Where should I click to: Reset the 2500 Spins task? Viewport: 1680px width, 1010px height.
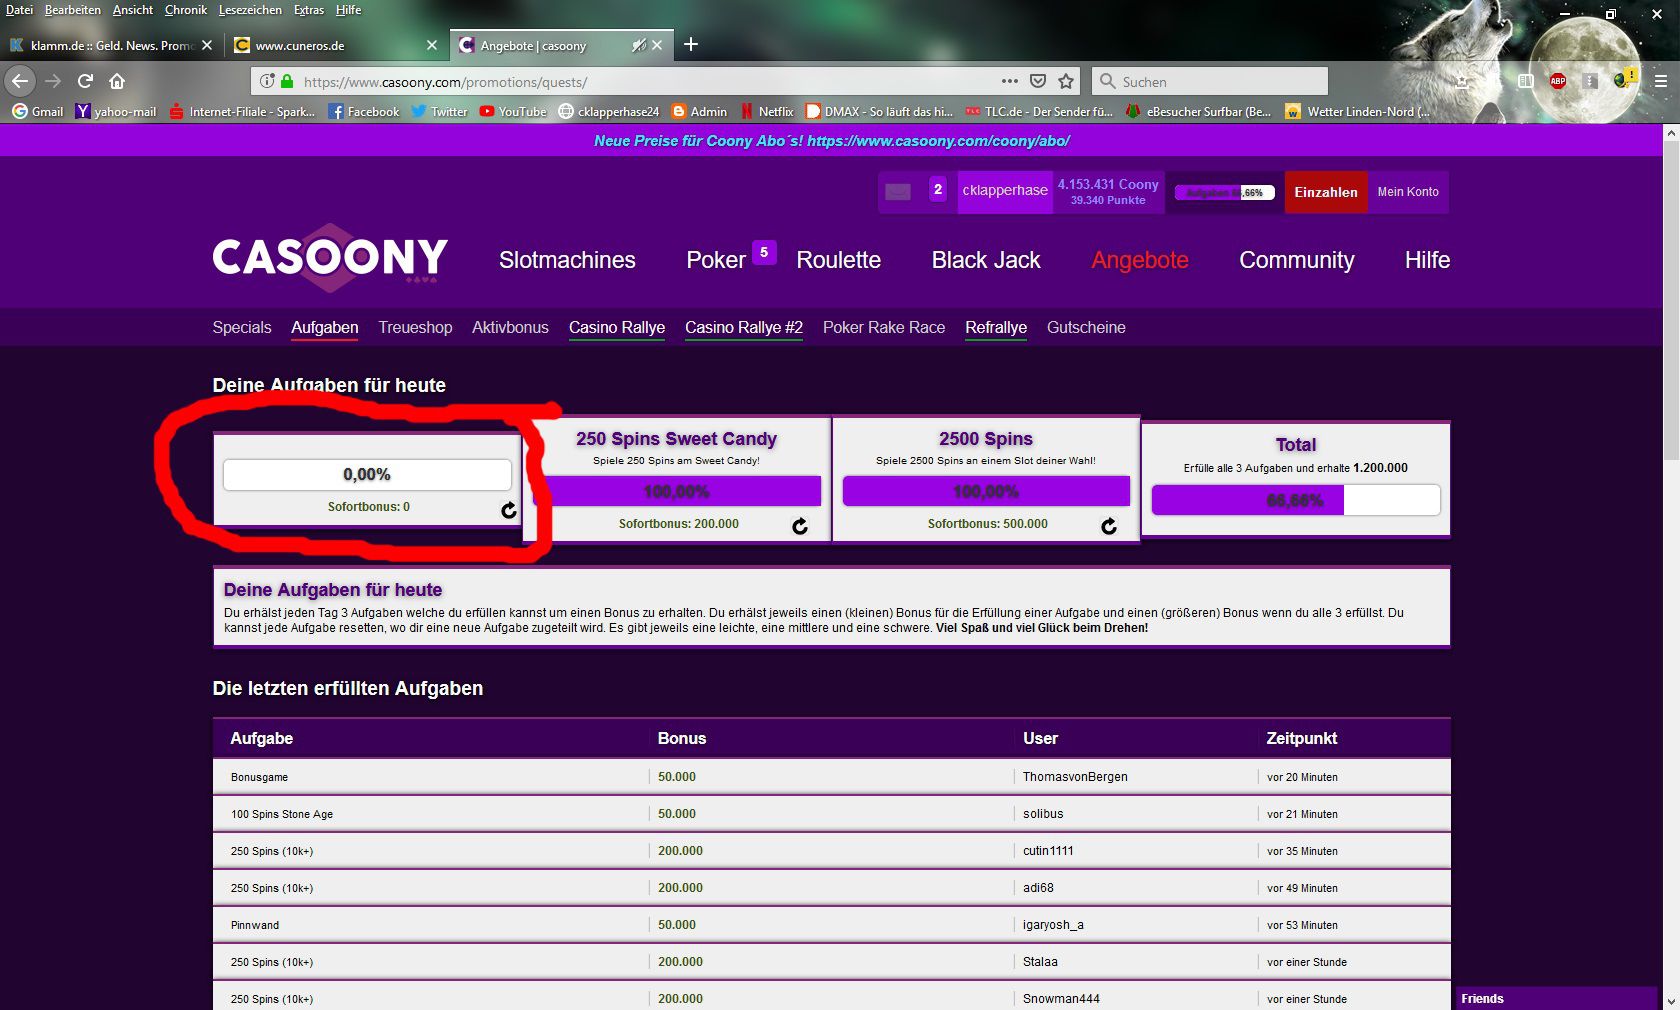(x=1109, y=526)
